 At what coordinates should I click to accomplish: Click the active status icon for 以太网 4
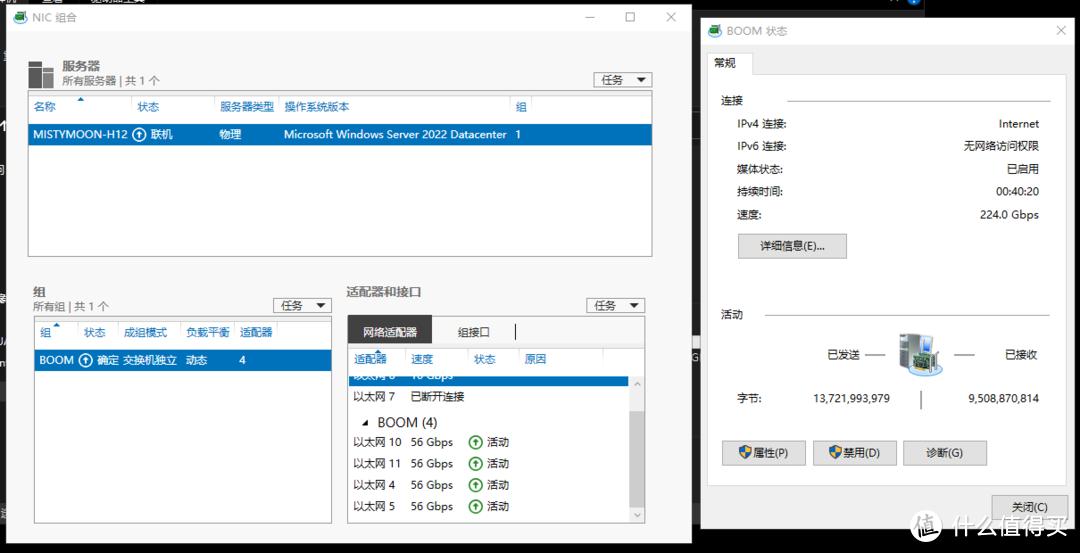pyautogui.click(x=475, y=485)
